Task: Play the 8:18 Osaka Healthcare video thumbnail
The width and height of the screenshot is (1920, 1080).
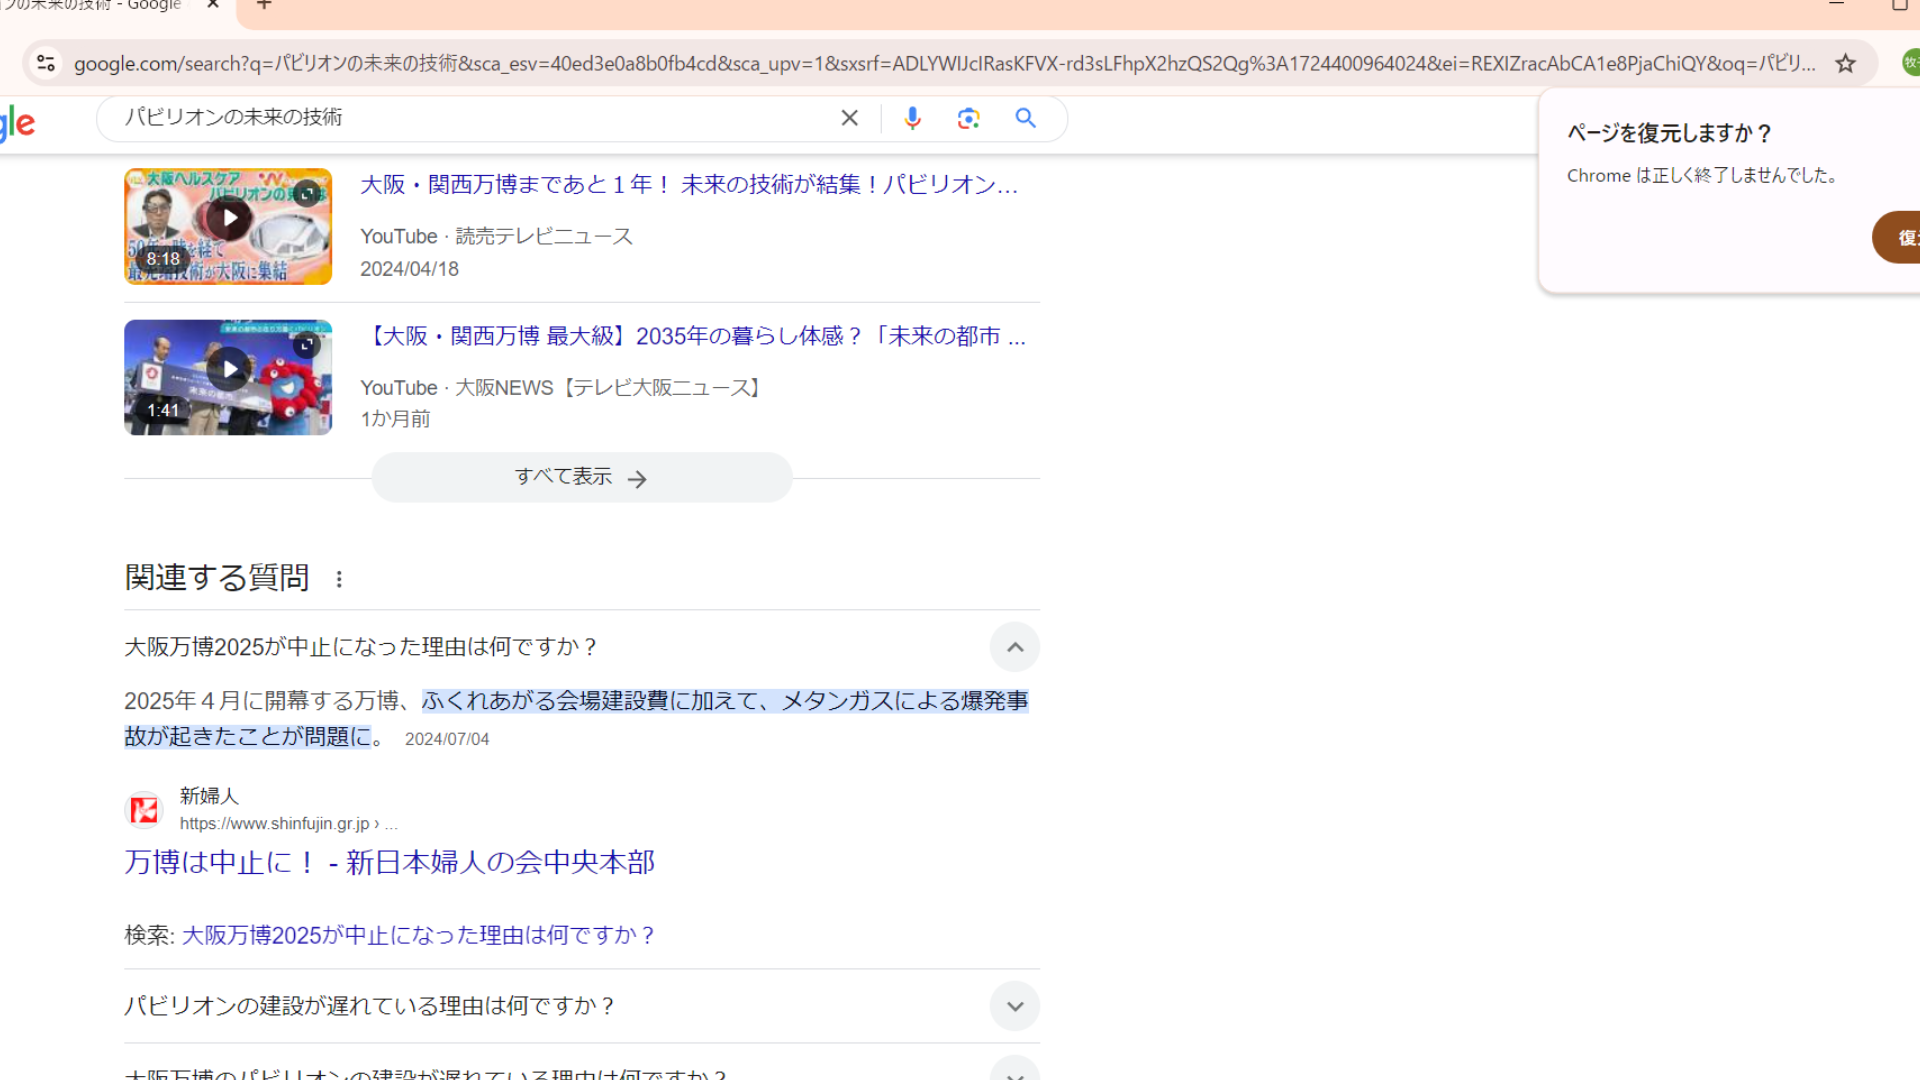Action: pyautogui.click(x=228, y=226)
